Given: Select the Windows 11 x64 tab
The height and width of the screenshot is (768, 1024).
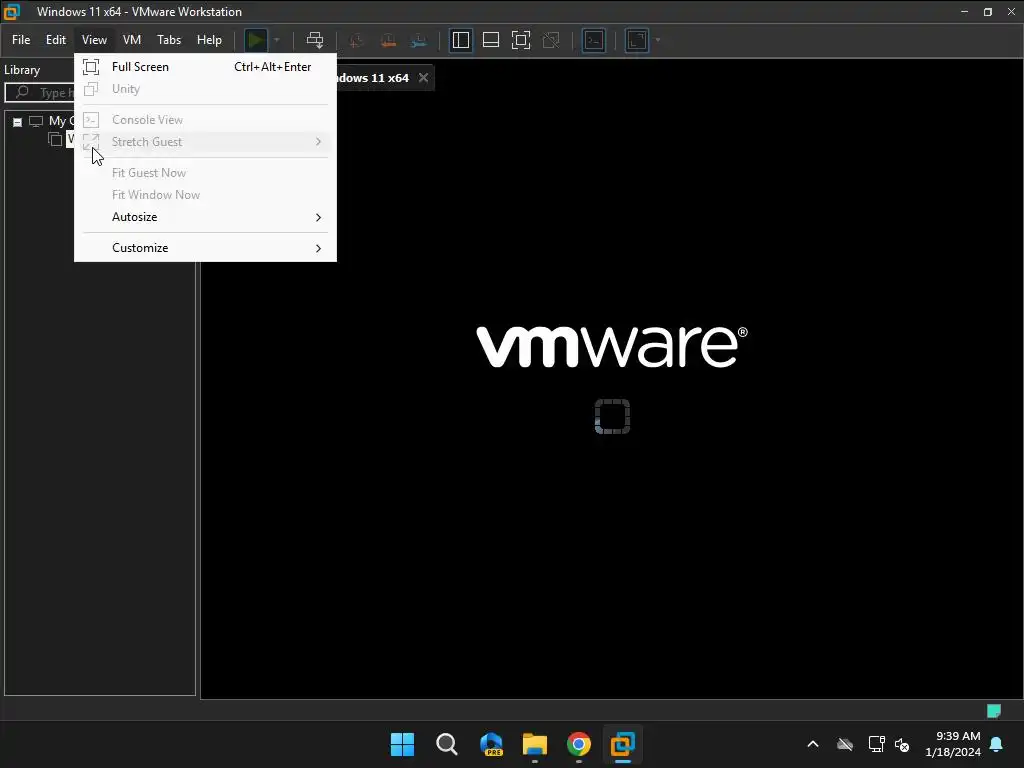Looking at the screenshot, I should [x=372, y=78].
